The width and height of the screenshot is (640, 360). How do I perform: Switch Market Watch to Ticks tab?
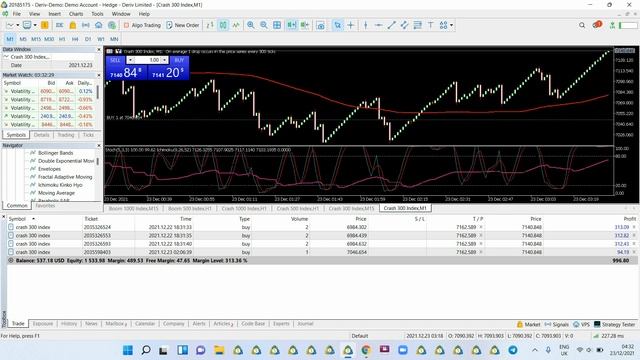pyautogui.click(x=88, y=135)
